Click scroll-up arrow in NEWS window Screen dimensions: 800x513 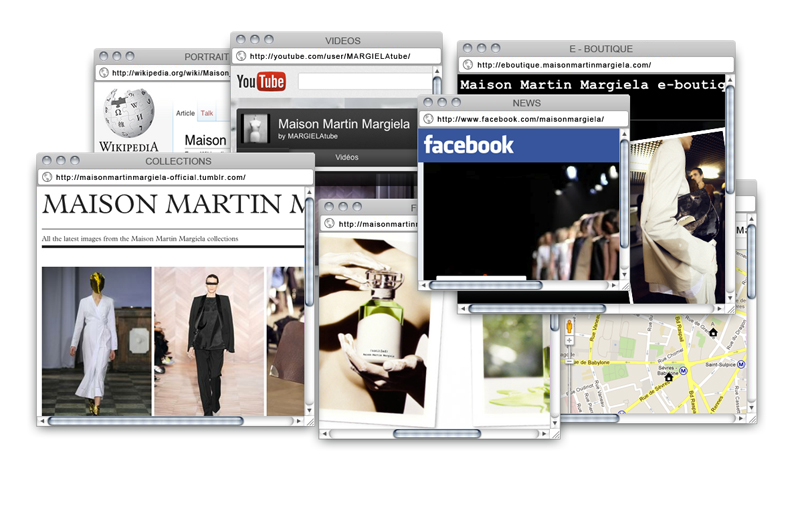[x=624, y=134]
